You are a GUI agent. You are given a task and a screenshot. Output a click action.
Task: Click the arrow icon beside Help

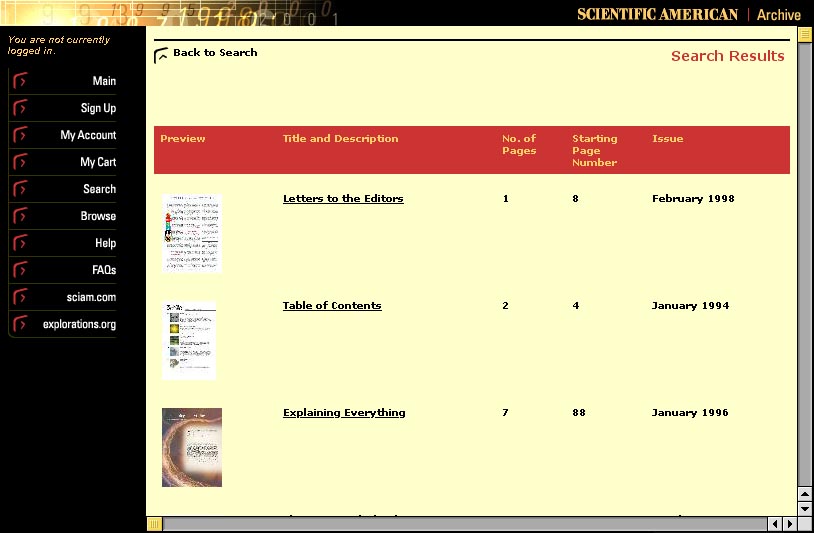(x=20, y=243)
